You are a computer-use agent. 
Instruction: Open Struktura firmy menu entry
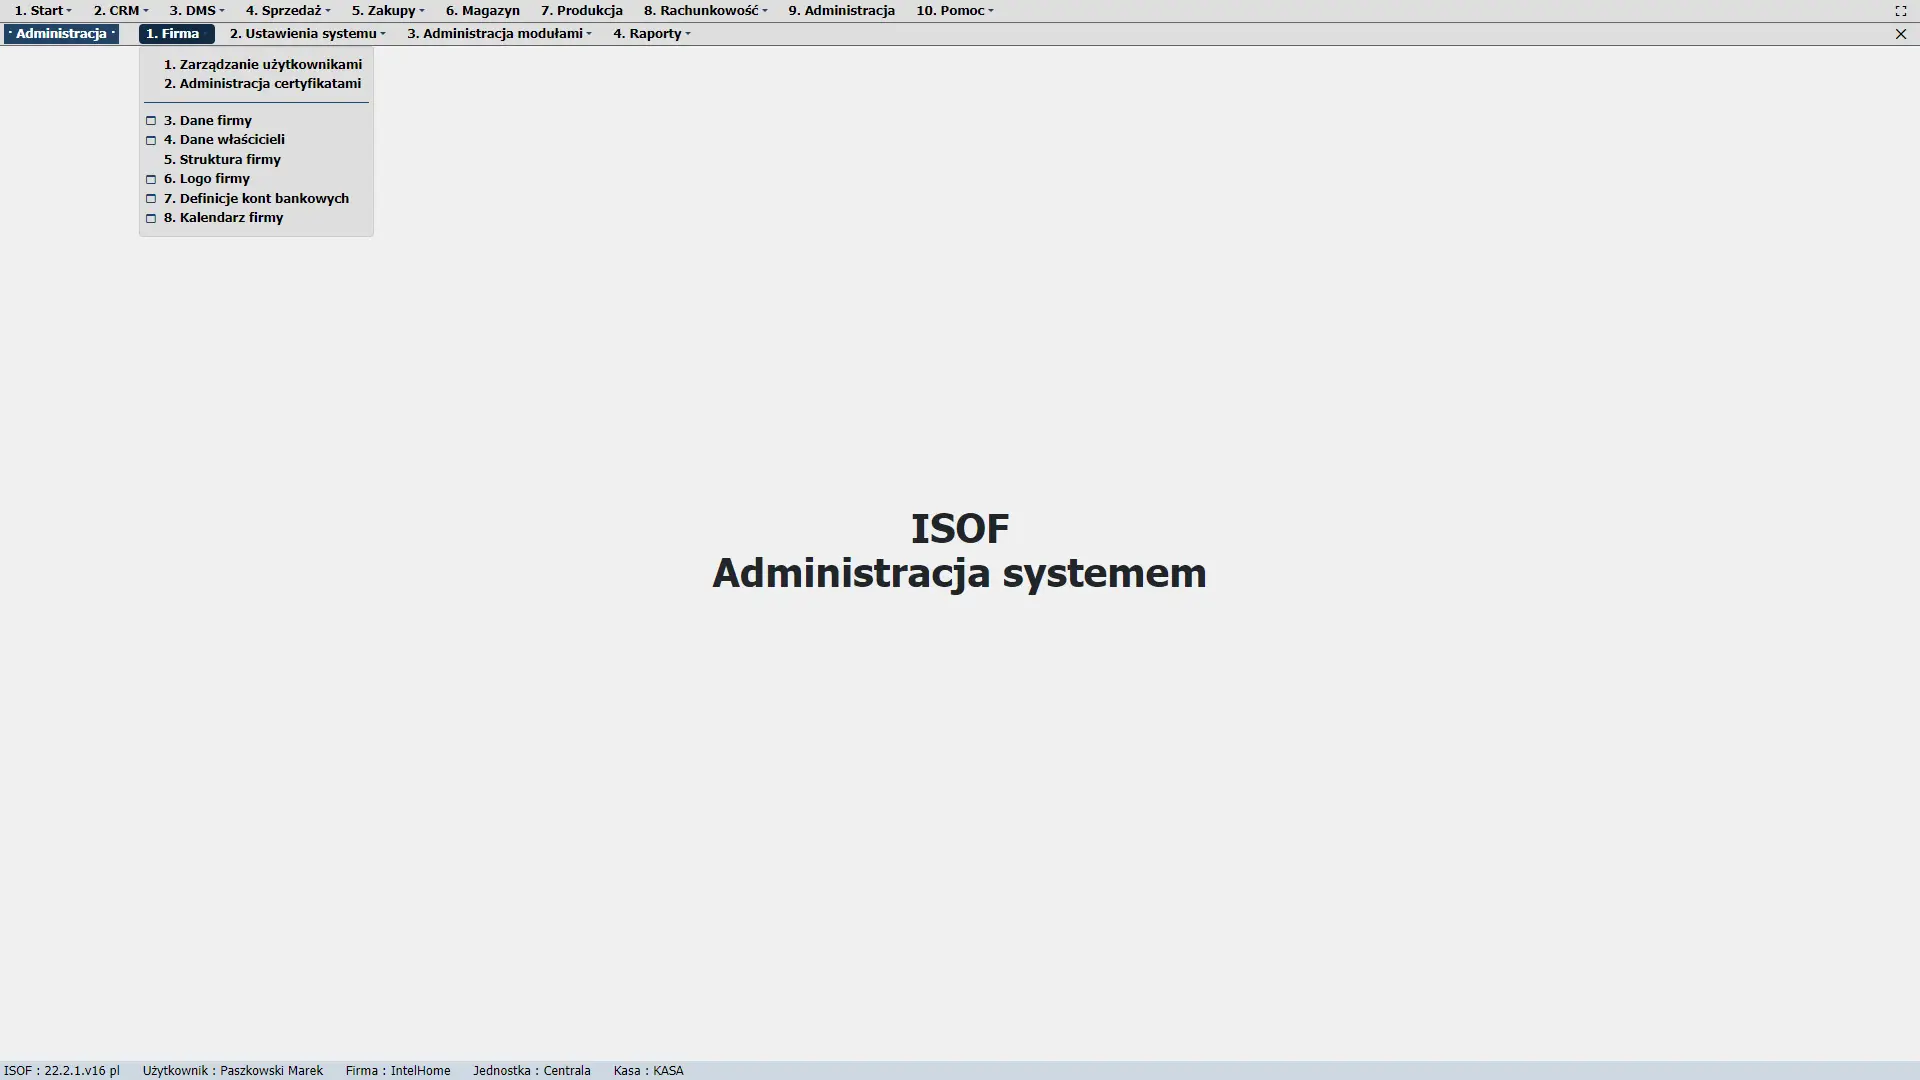(222, 160)
